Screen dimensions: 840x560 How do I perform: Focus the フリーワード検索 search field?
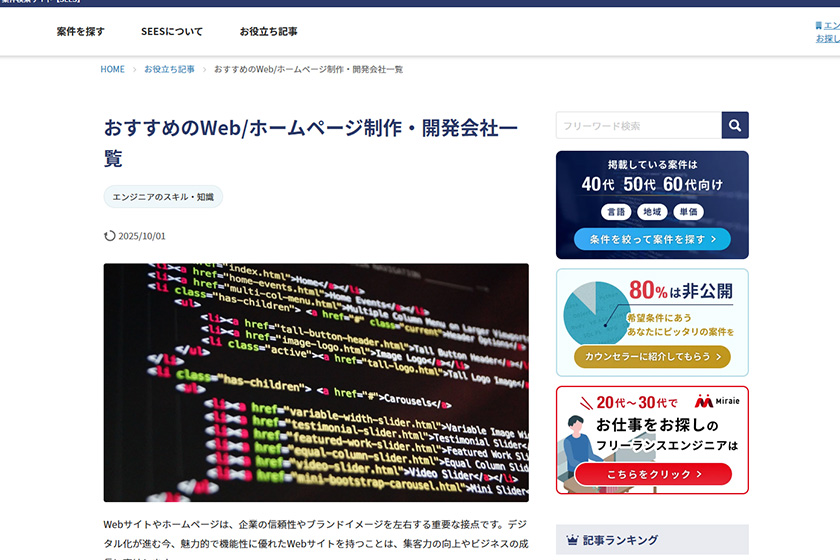(638, 125)
